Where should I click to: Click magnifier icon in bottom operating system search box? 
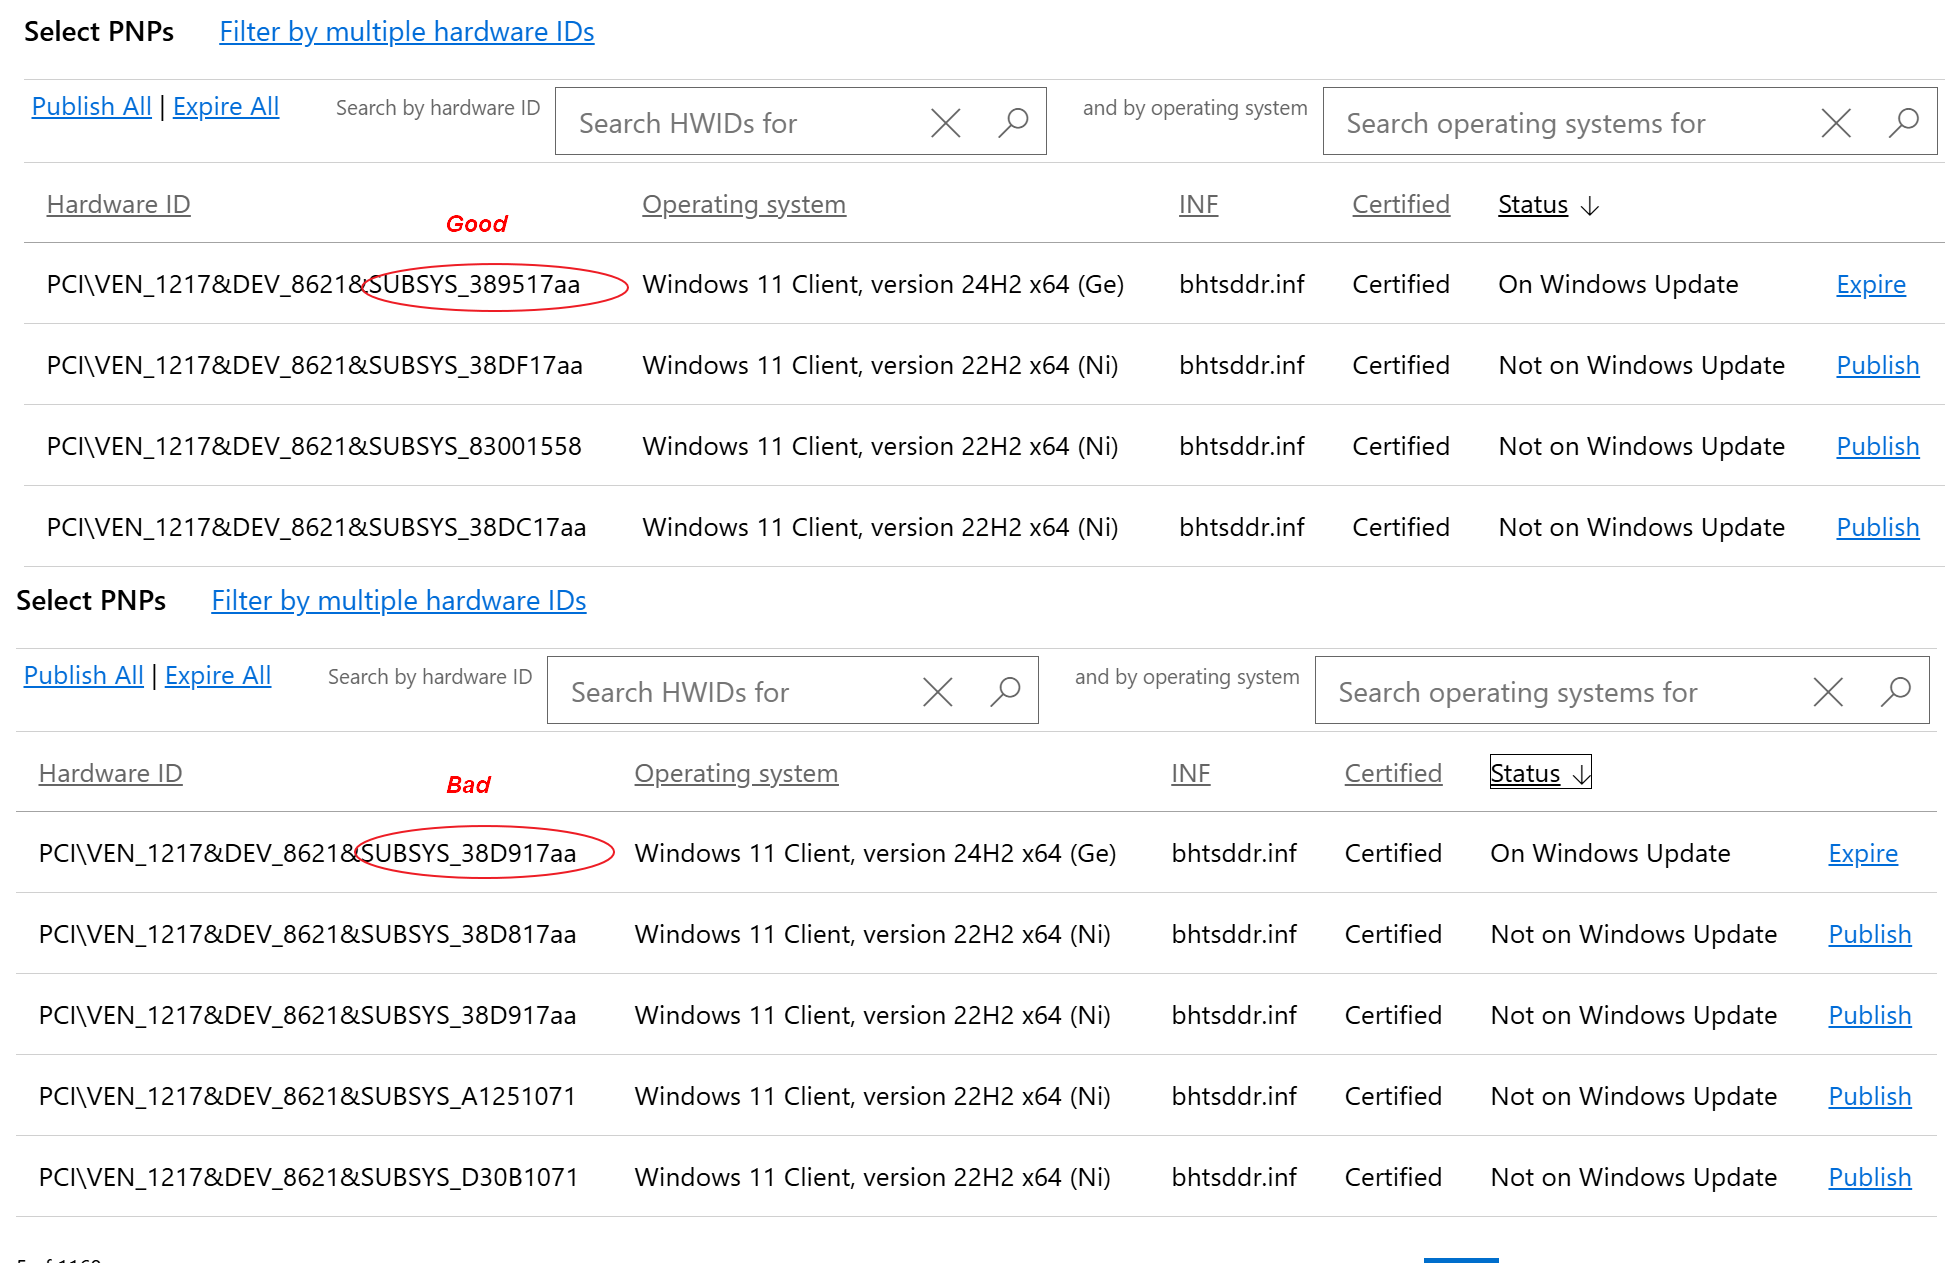click(x=1895, y=691)
